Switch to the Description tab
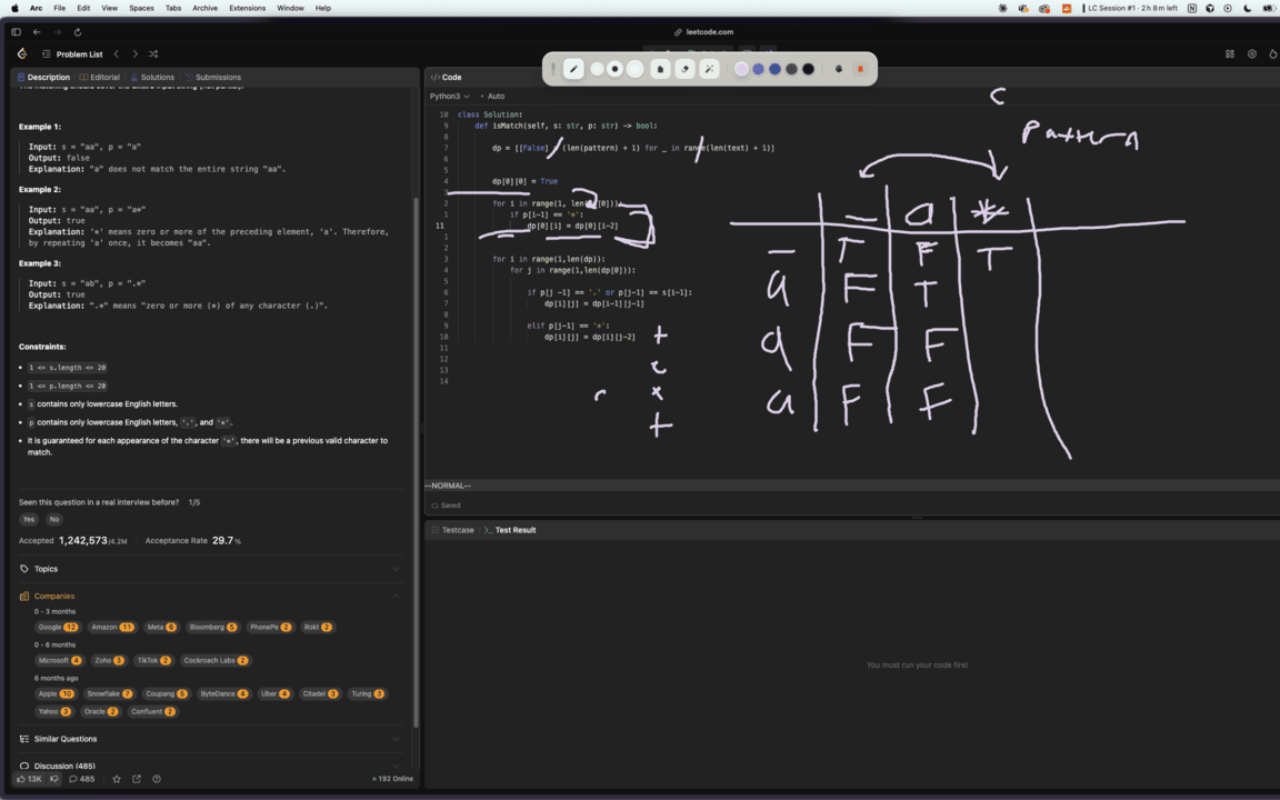Screen dimensions: 1280x800 click(42, 77)
